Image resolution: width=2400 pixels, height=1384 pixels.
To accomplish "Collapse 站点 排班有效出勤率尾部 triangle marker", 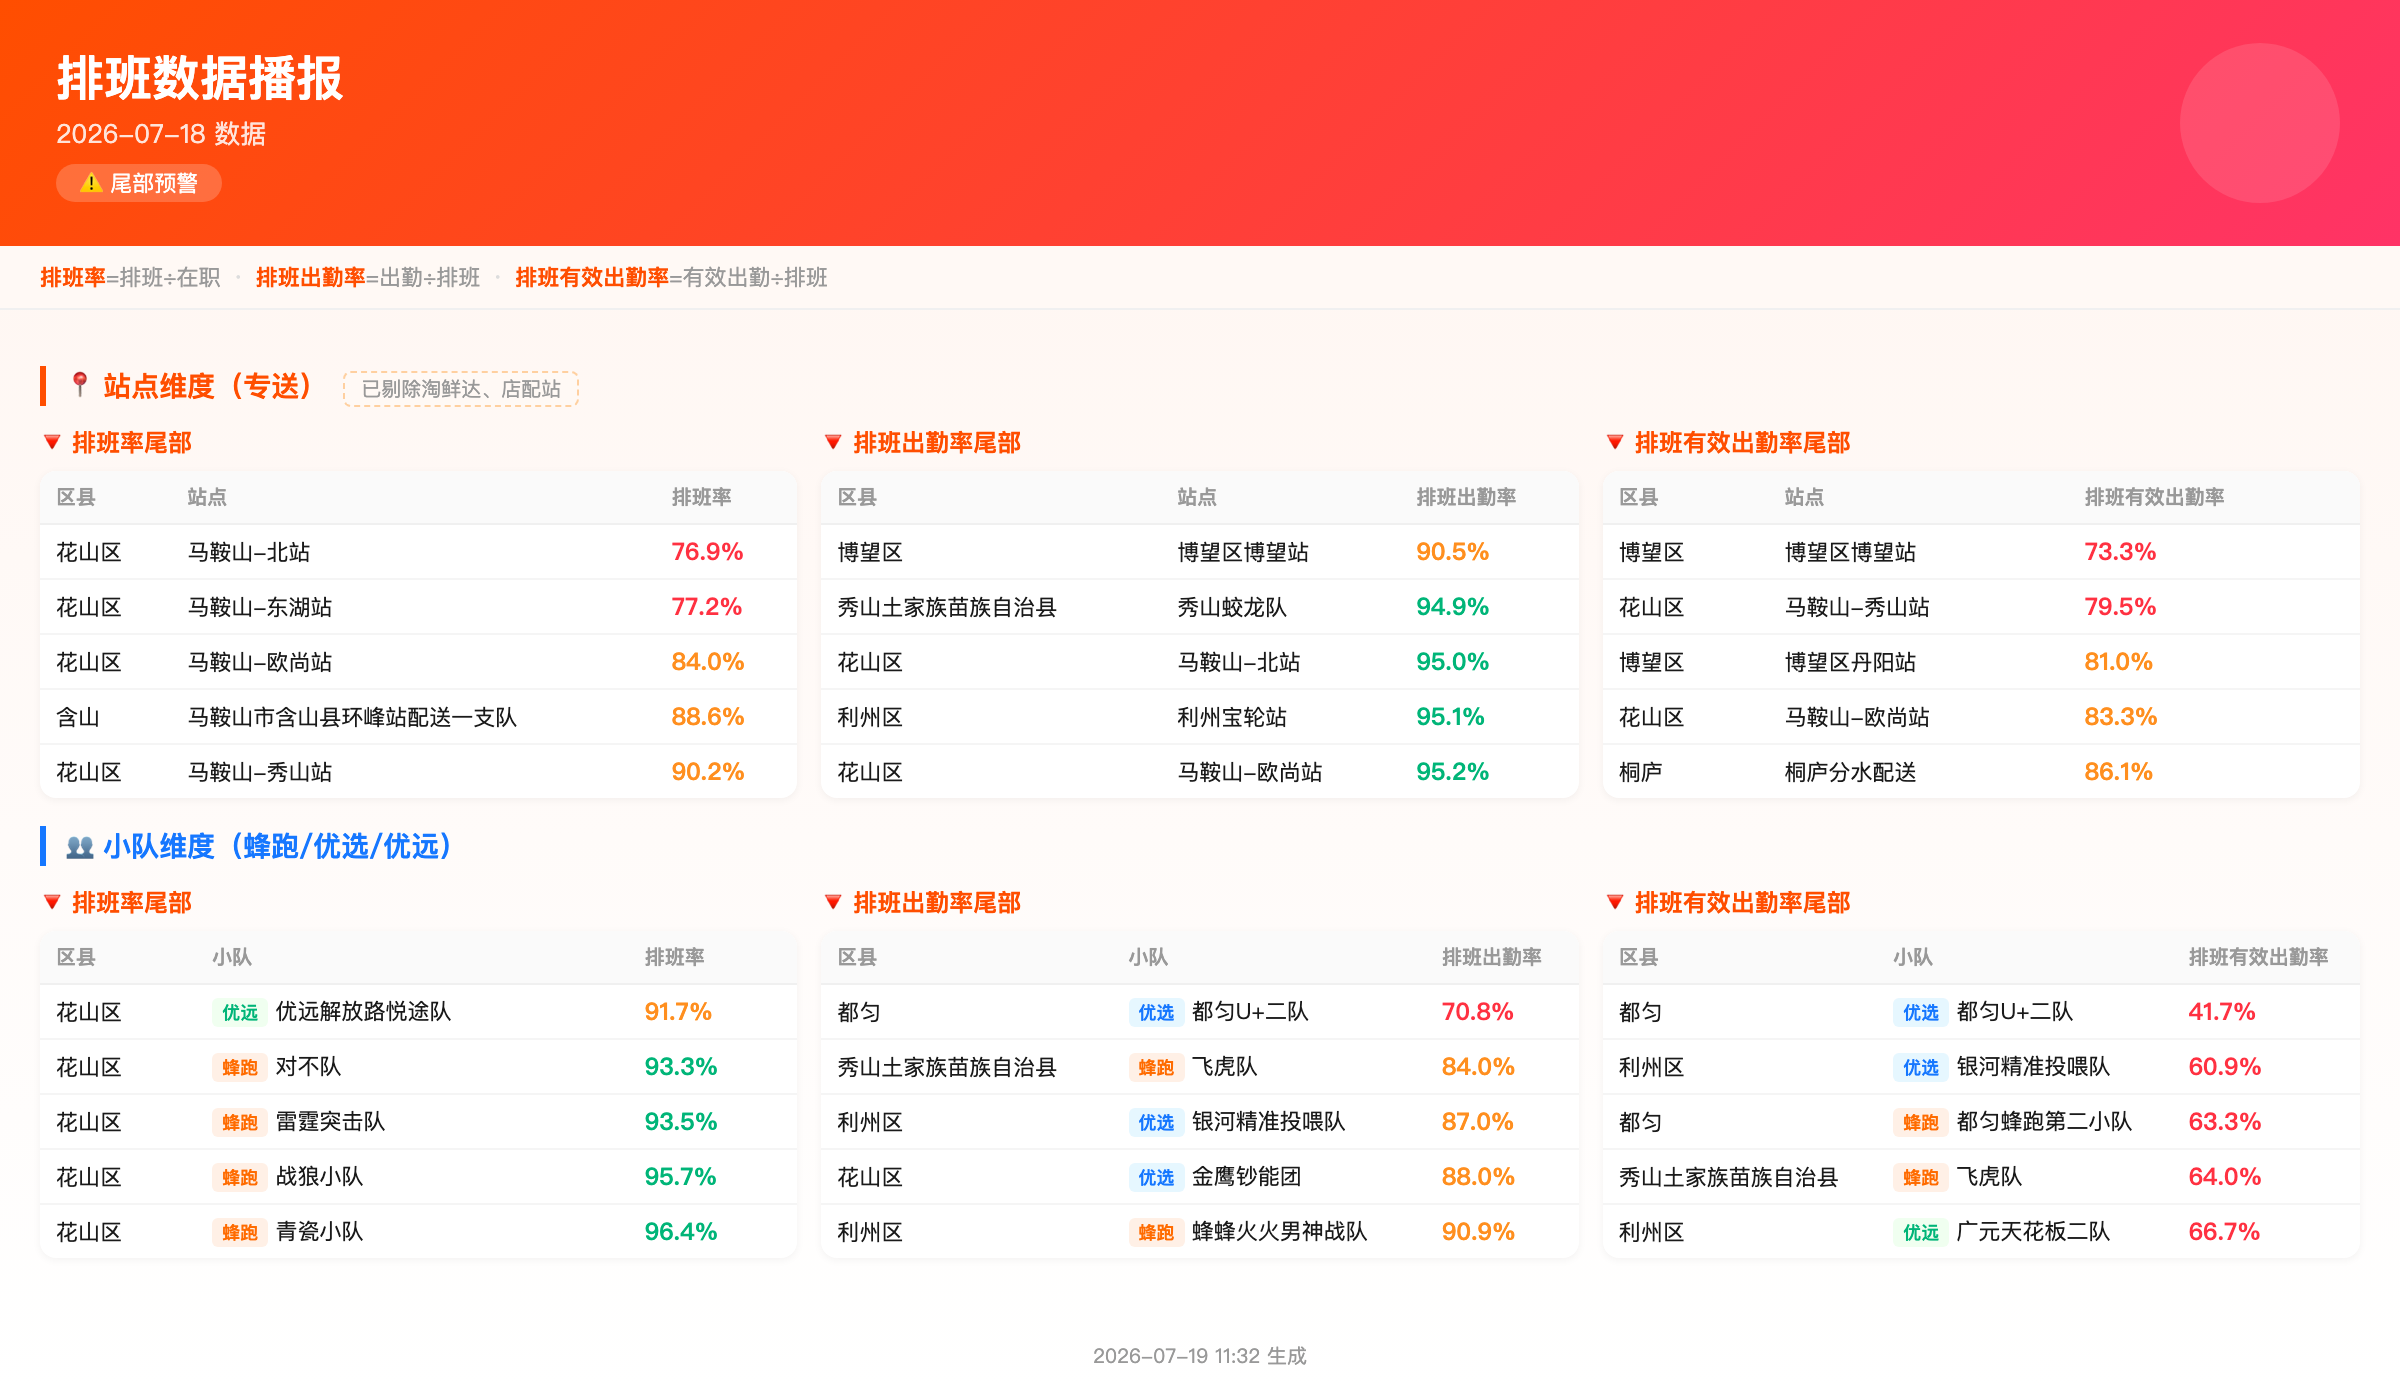I will click(1615, 442).
